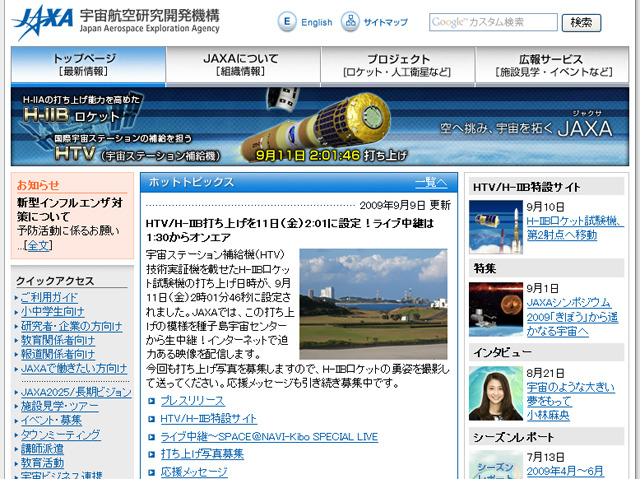
Task: Click the 新型インフルエンザ対策について notice title
Action: tap(69, 210)
